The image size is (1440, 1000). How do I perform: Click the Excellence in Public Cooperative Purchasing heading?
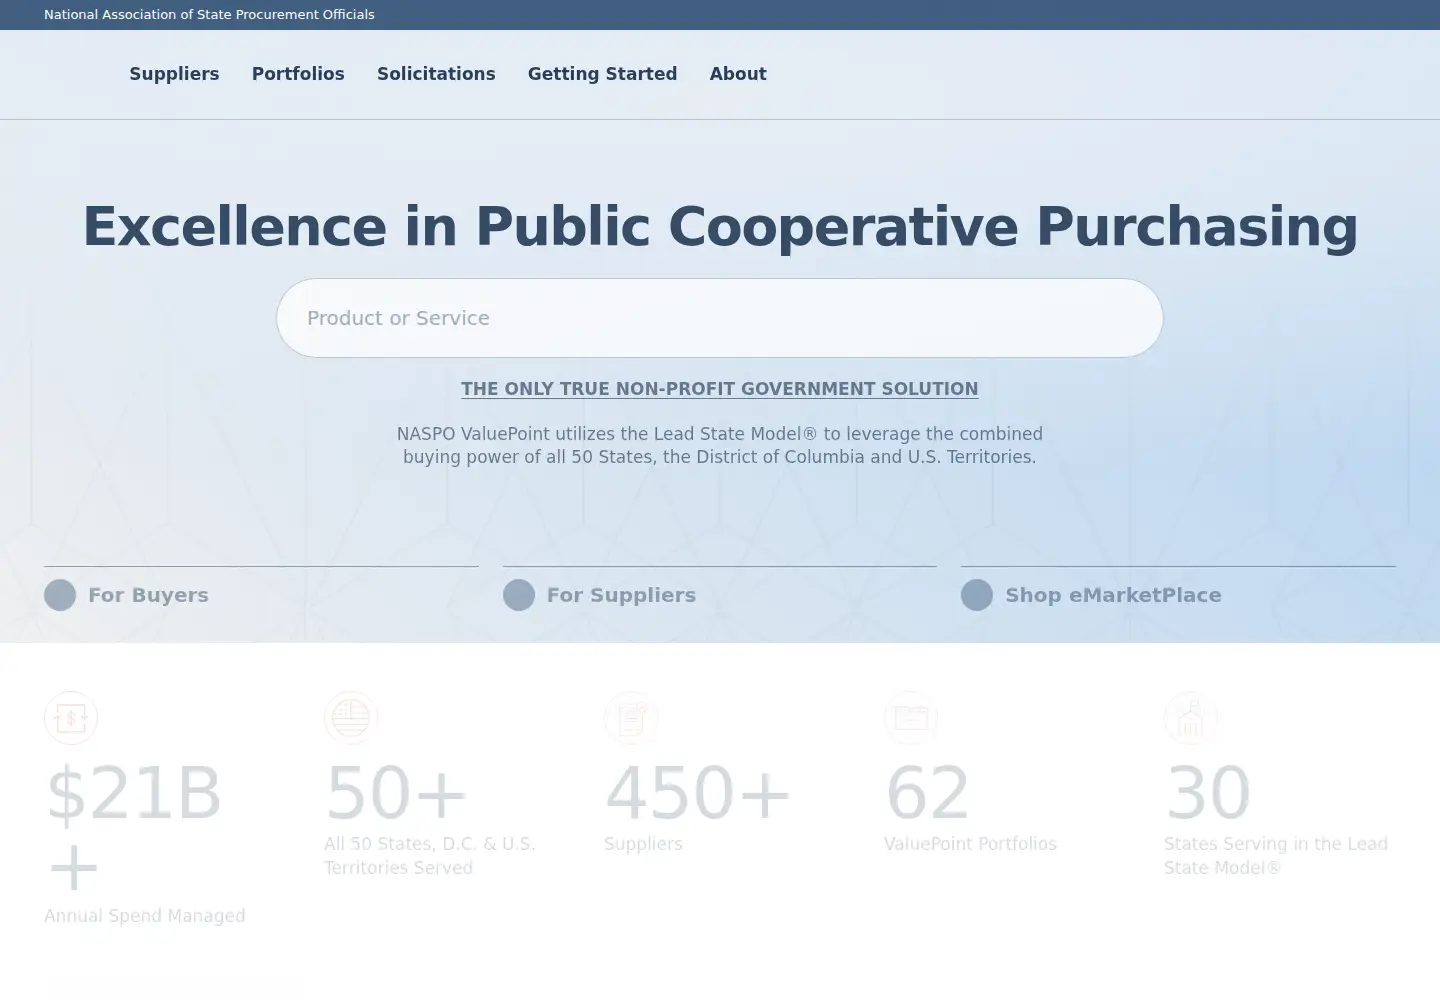[x=720, y=226]
